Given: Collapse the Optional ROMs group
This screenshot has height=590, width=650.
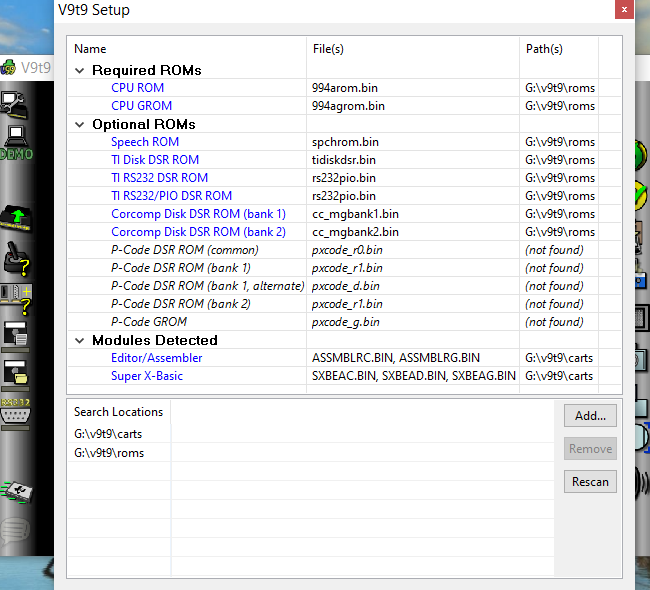Looking at the screenshot, I should (x=80, y=124).
